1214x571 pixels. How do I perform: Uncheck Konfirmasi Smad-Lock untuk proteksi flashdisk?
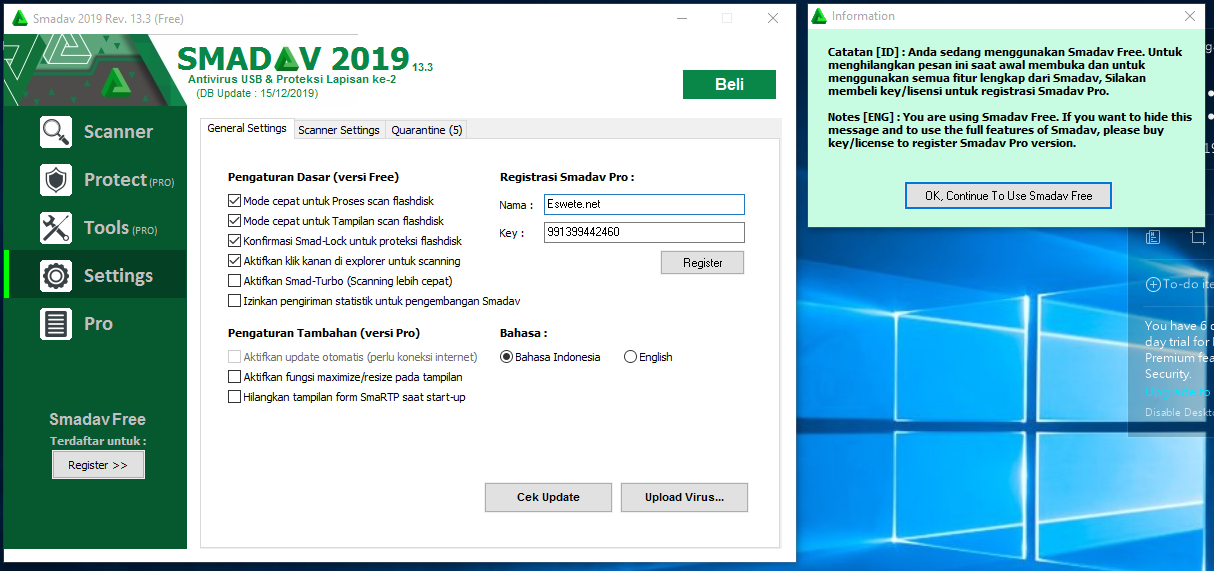click(x=235, y=241)
